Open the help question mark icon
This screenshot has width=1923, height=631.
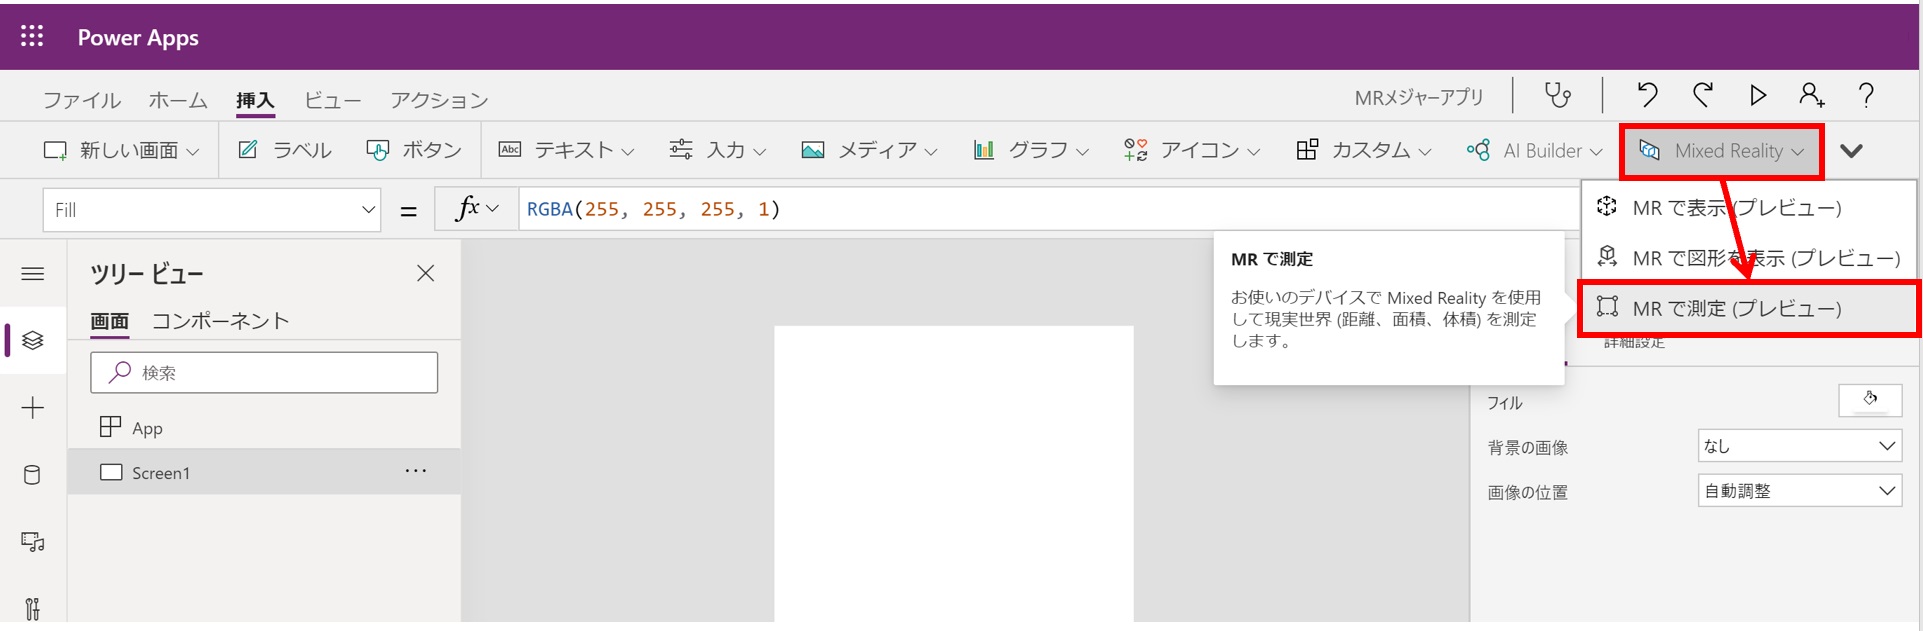(1865, 95)
